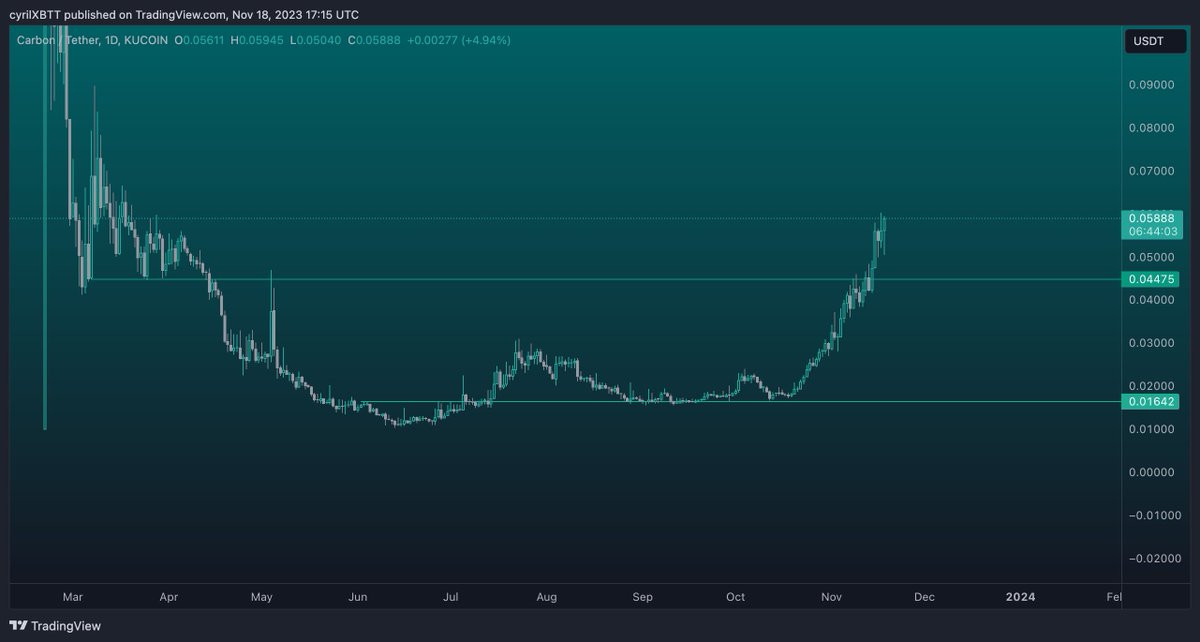Viewport: 1200px width, 642px height.
Task: Click the Nov label on the time axis
Action: [x=831, y=597]
